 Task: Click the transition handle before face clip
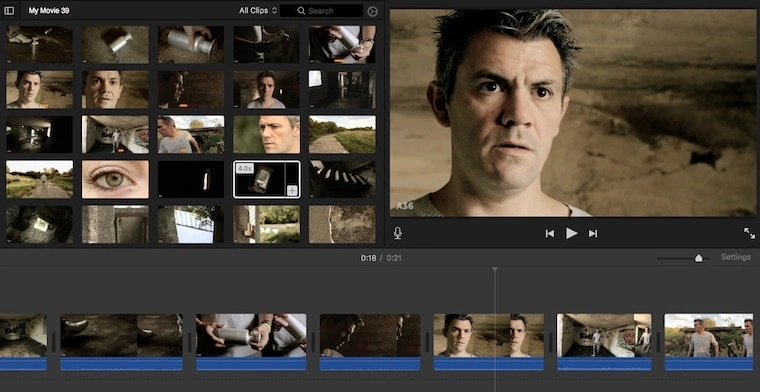pyautogui.click(x=427, y=342)
